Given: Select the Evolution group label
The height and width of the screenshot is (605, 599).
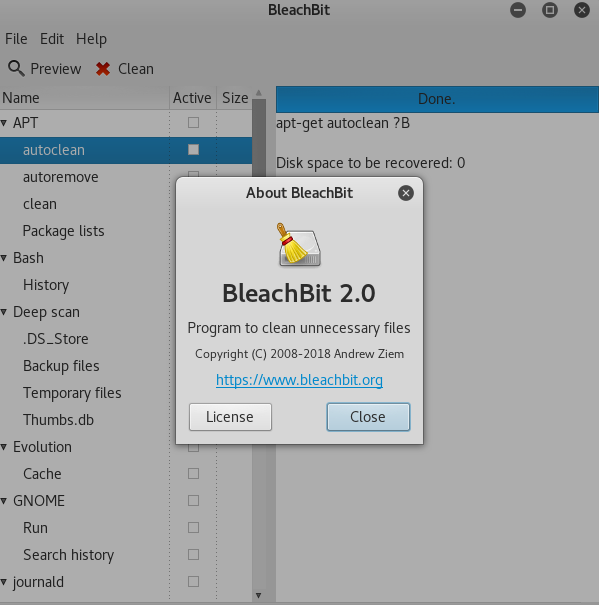Looking at the screenshot, I should 42,447.
